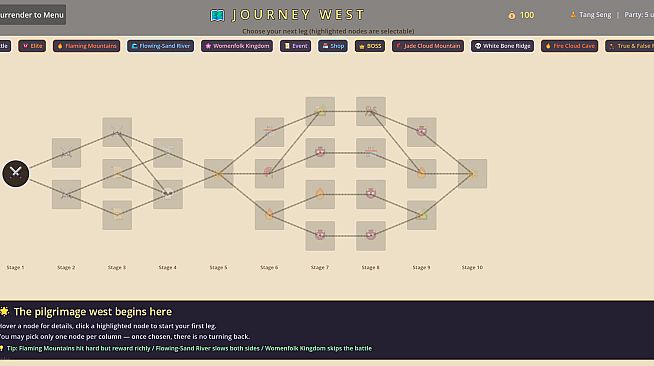Pick the topmost node in Stage 3
This screenshot has width=654, height=366.
pos(117,132)
